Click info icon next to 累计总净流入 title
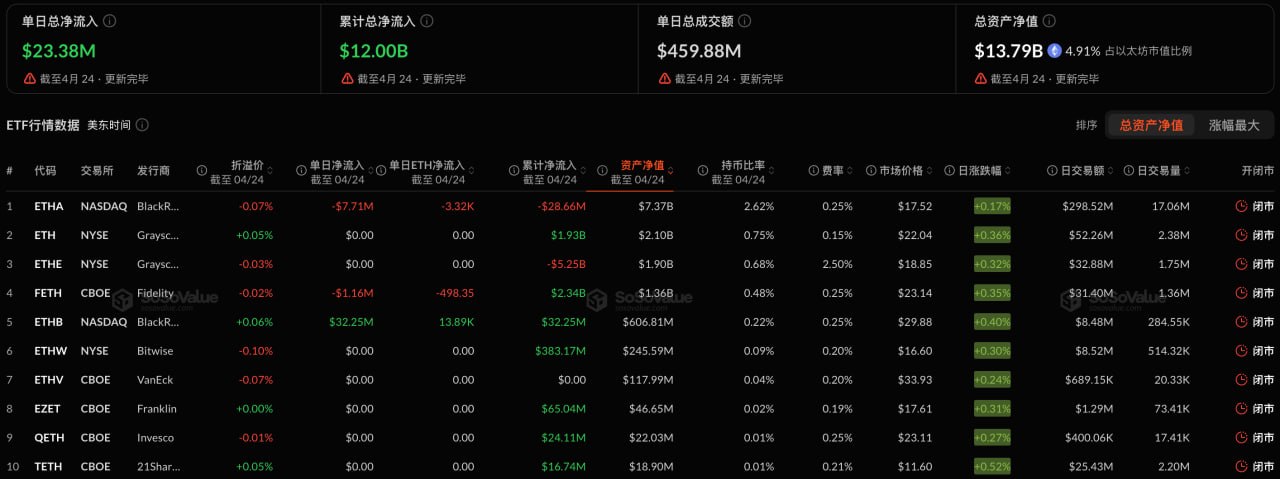Viewport: 1280px width, 479px height. click(x=428, y=21)
